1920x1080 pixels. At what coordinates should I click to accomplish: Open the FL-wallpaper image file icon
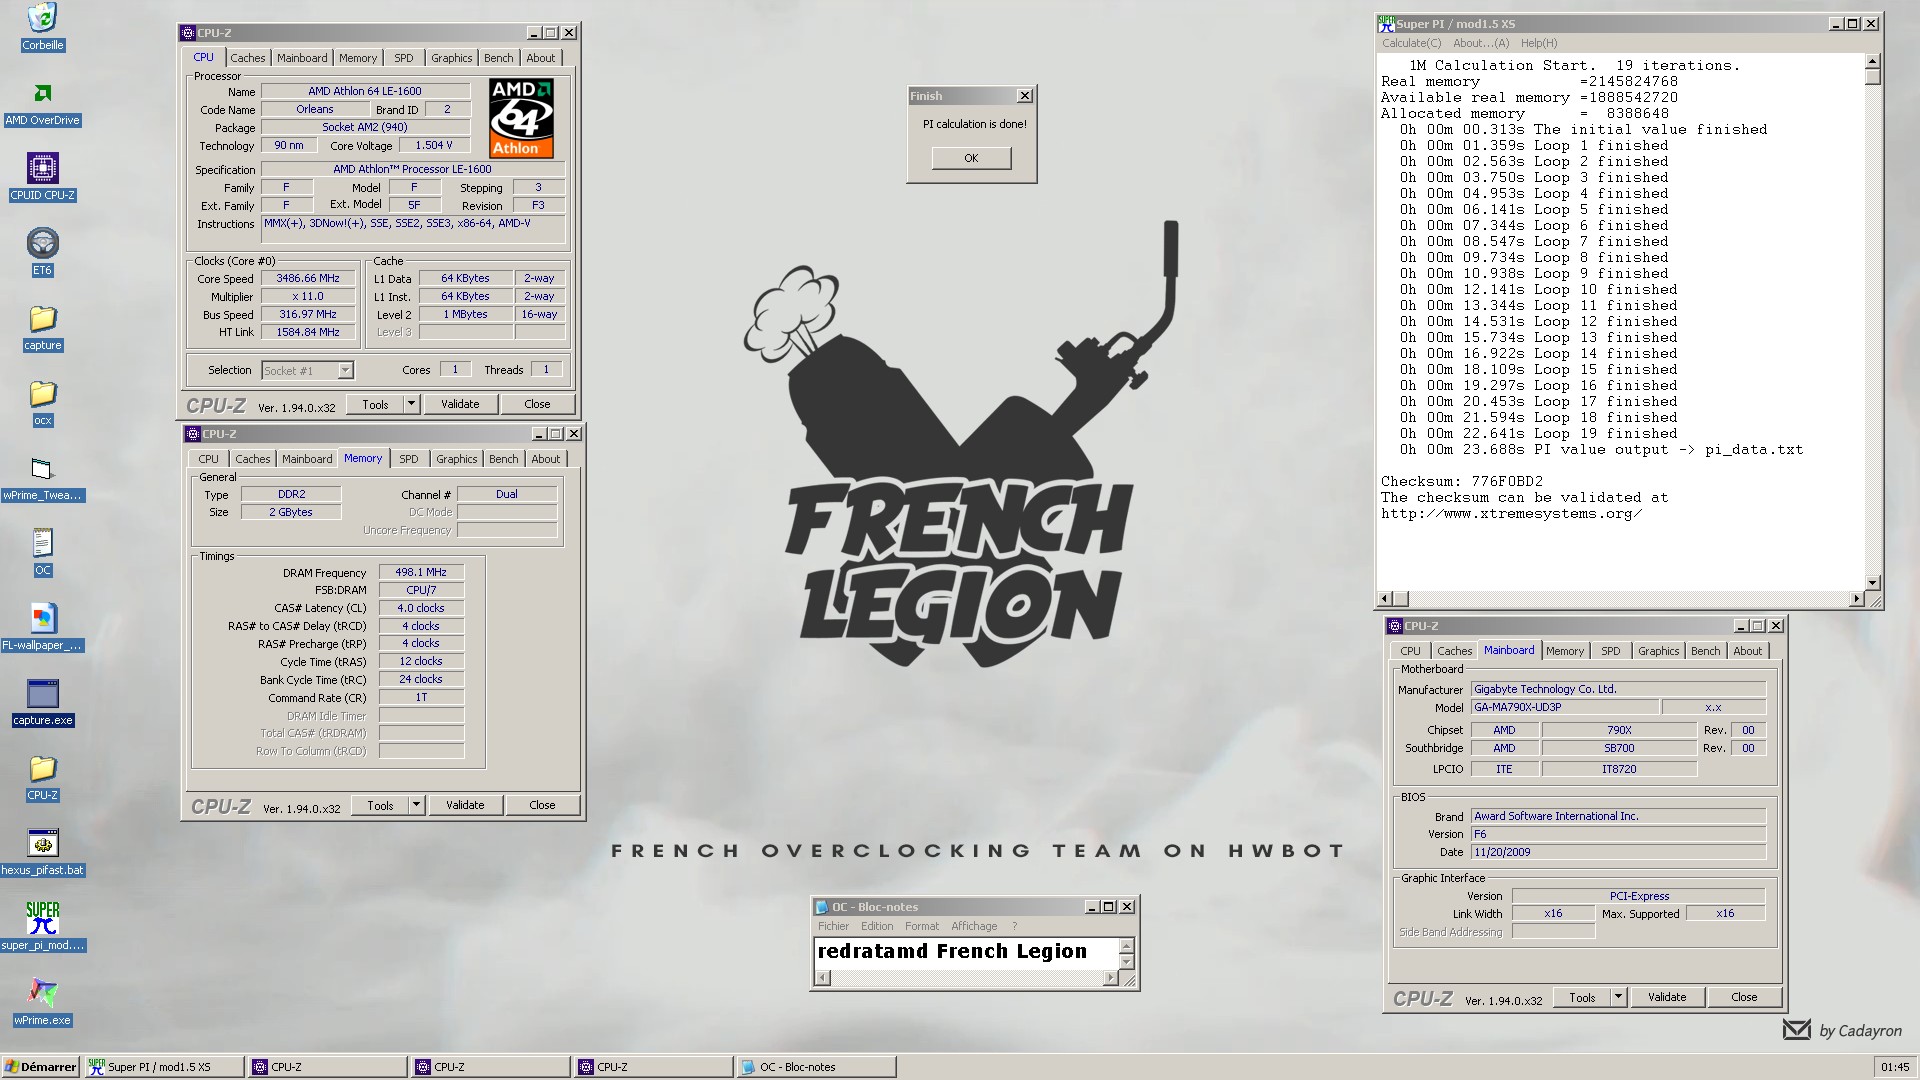42,618
